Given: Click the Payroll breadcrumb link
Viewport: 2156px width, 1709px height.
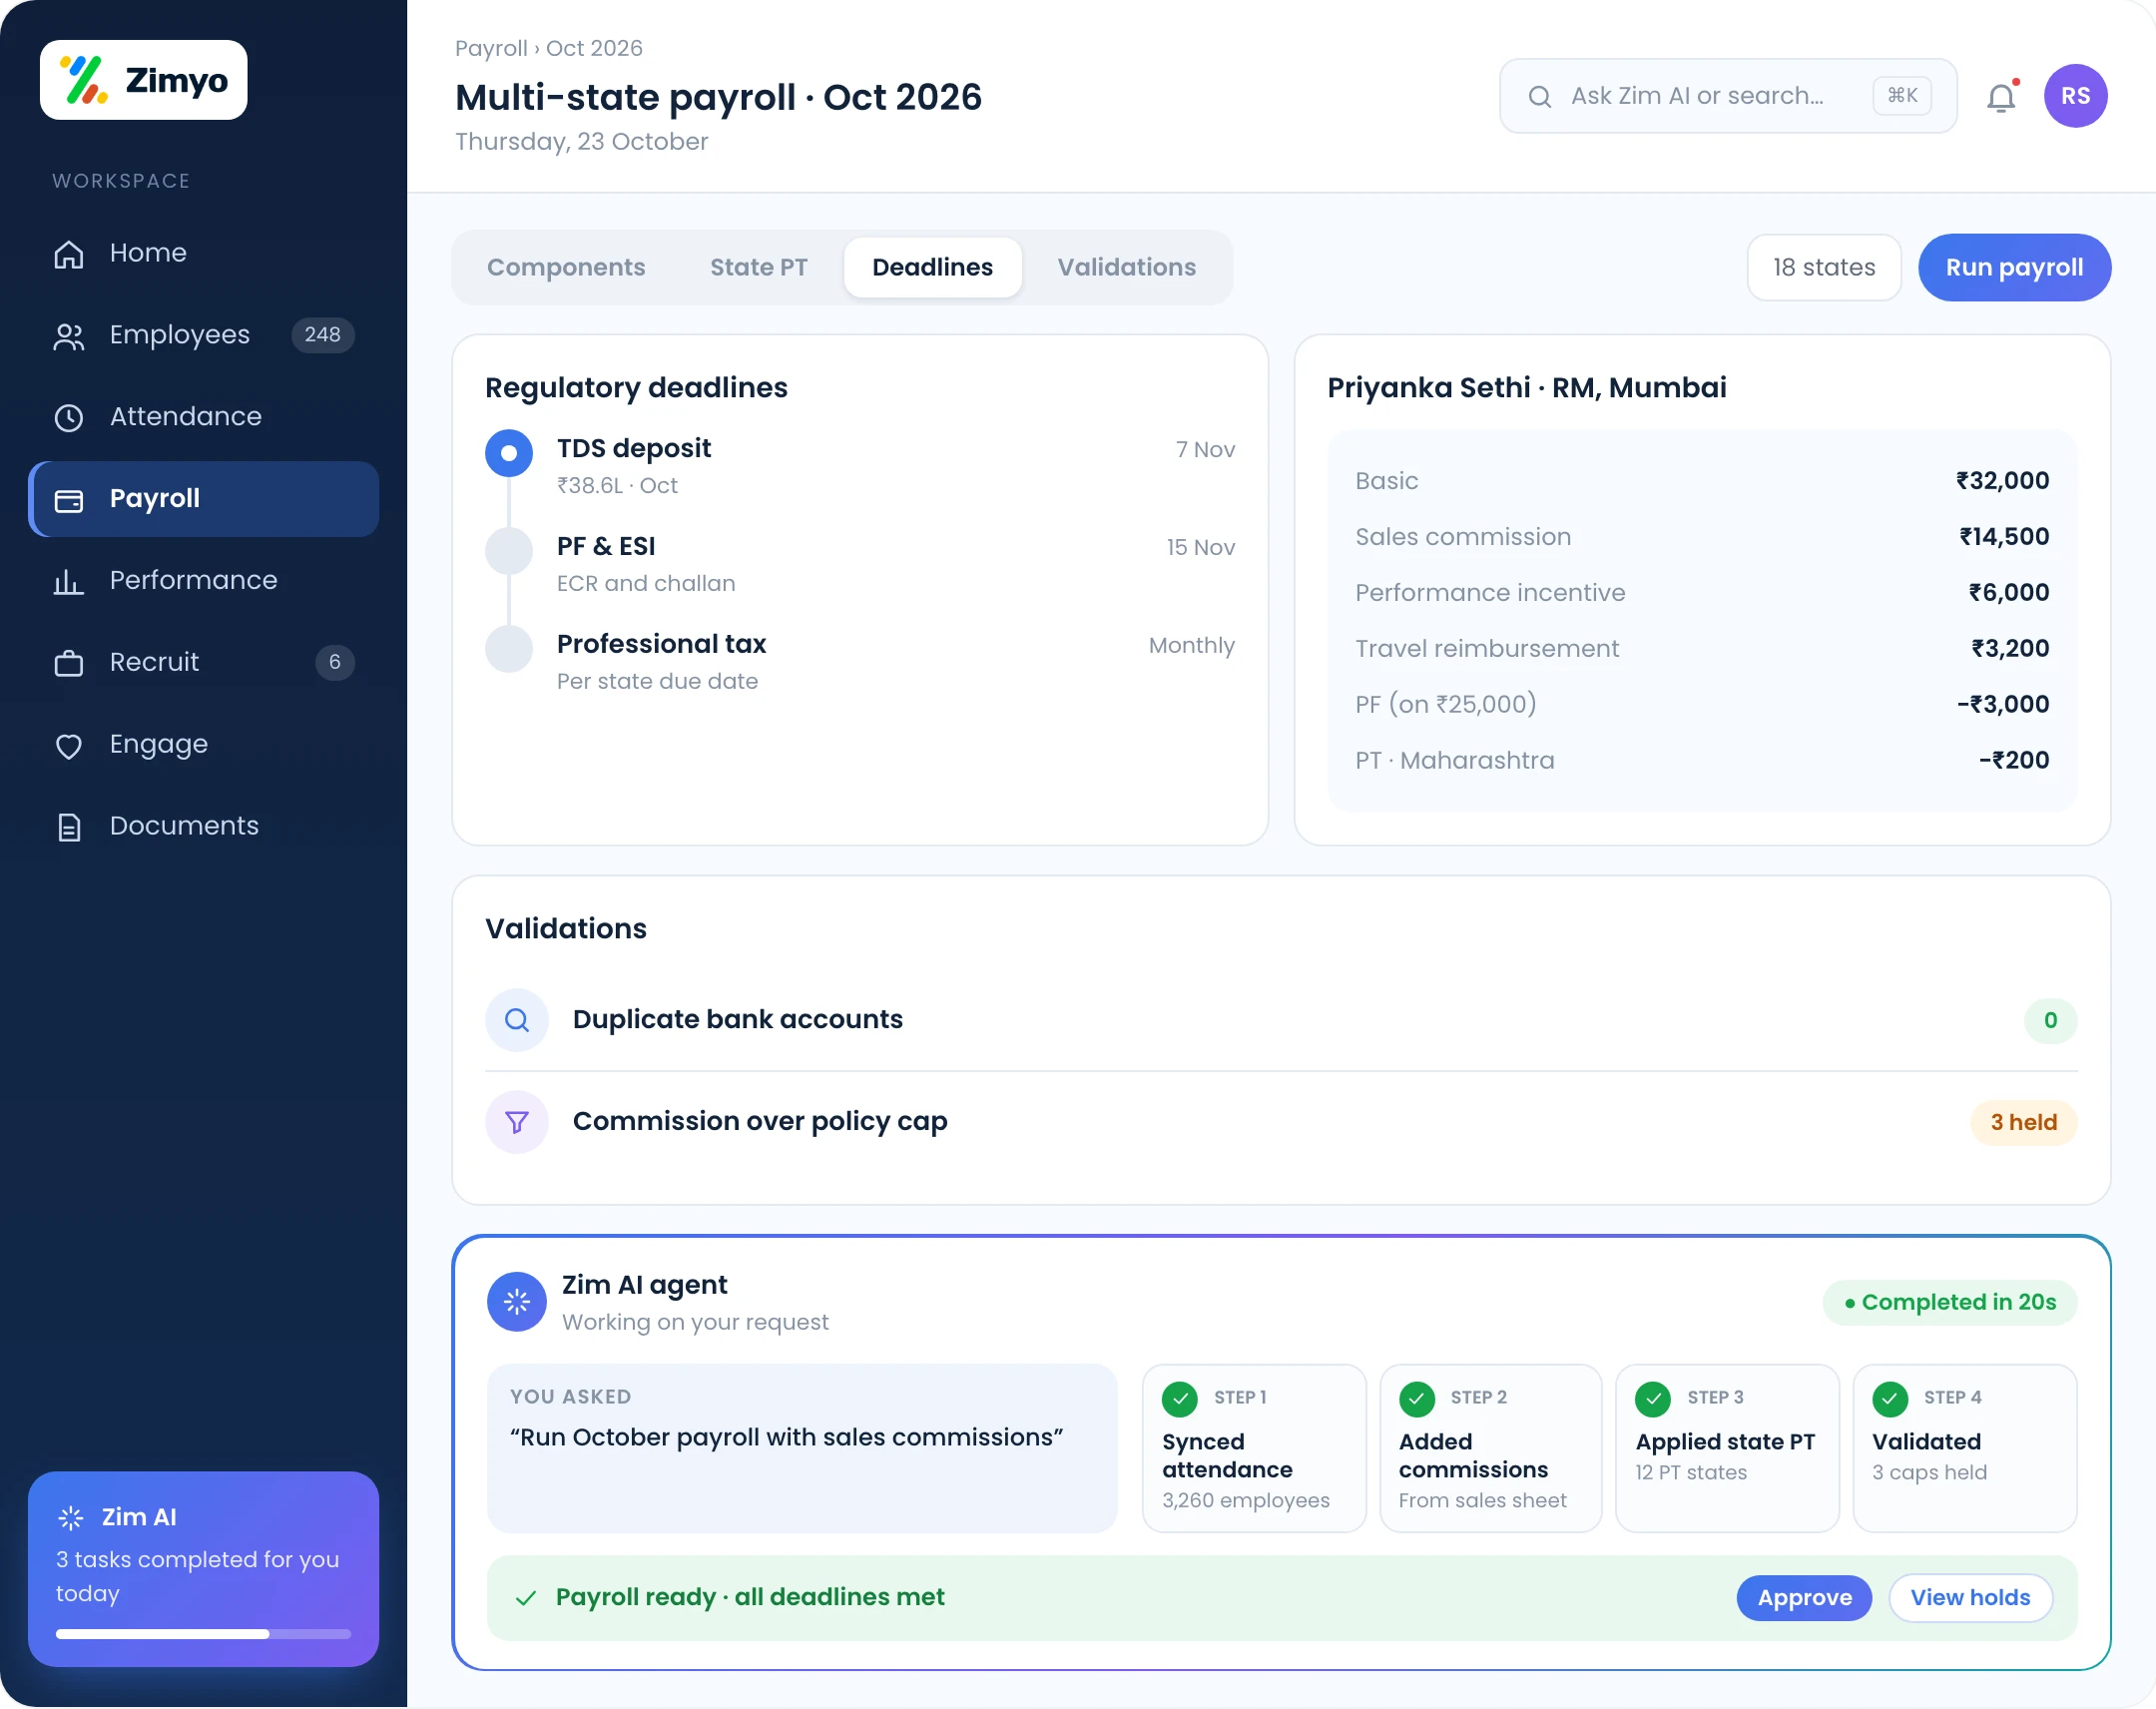Looking at the screenshot, I should [x=491, y=48].
